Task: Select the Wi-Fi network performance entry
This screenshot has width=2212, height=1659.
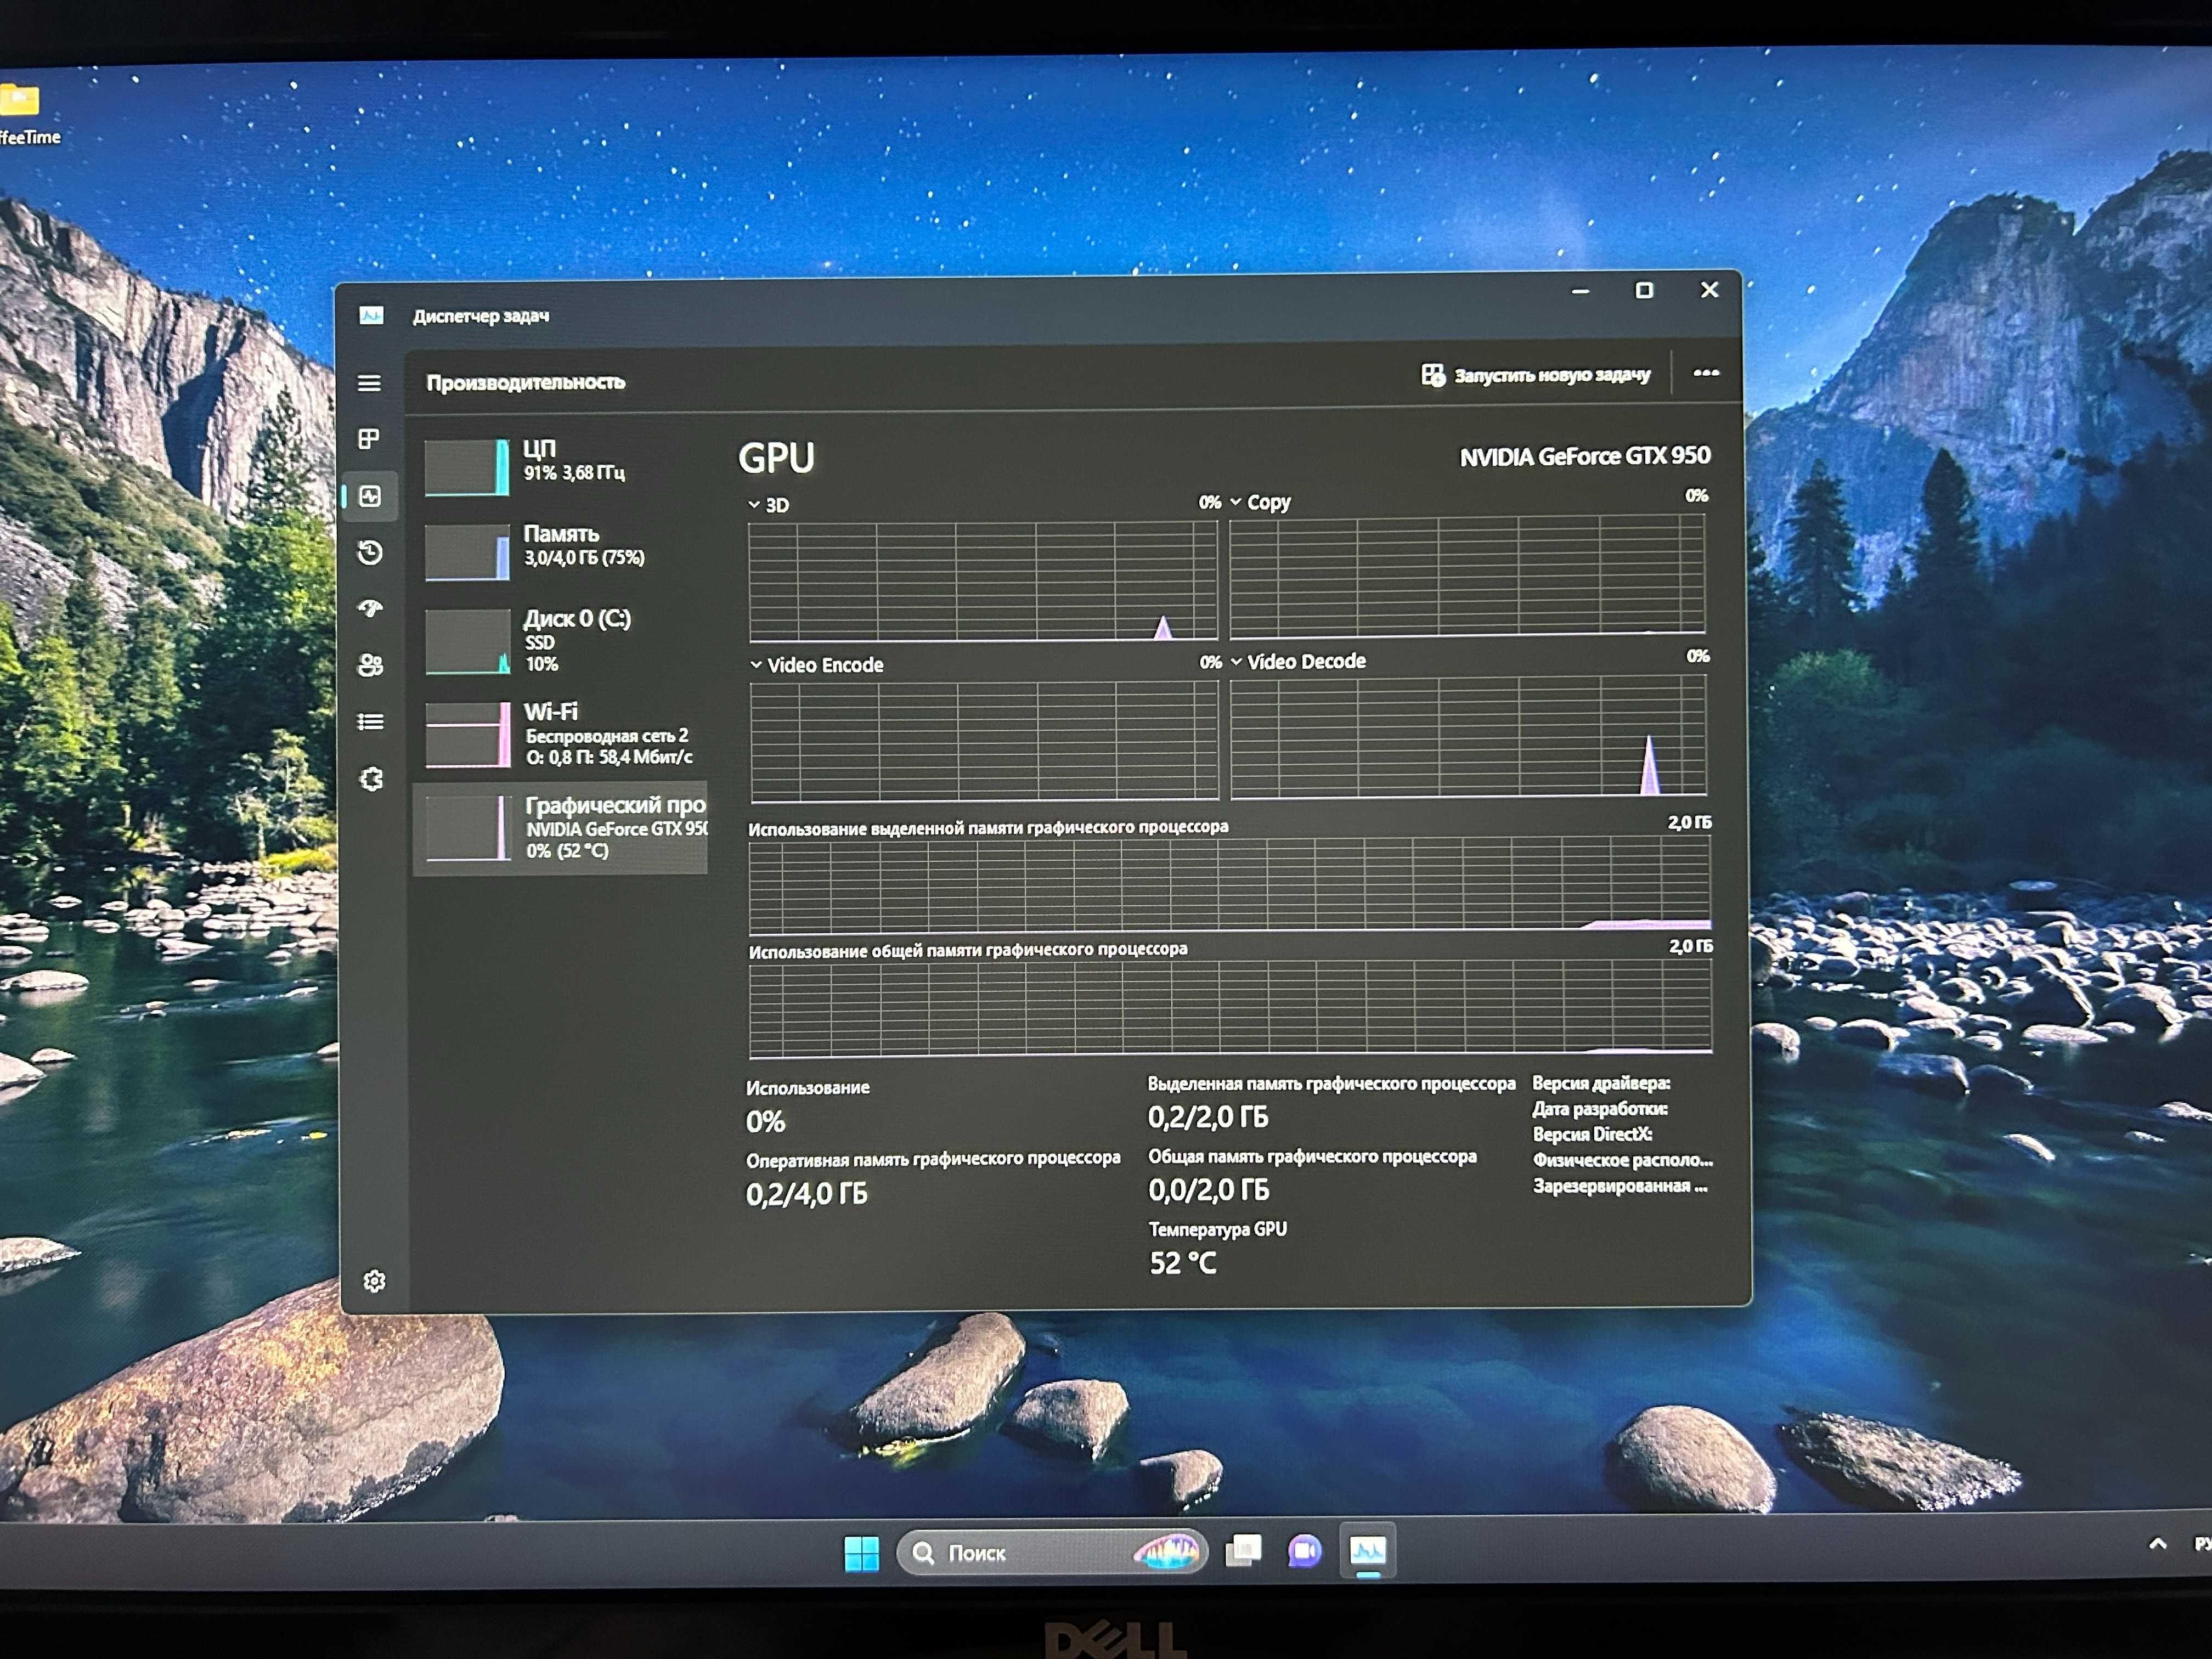Action: pos(560,734)
